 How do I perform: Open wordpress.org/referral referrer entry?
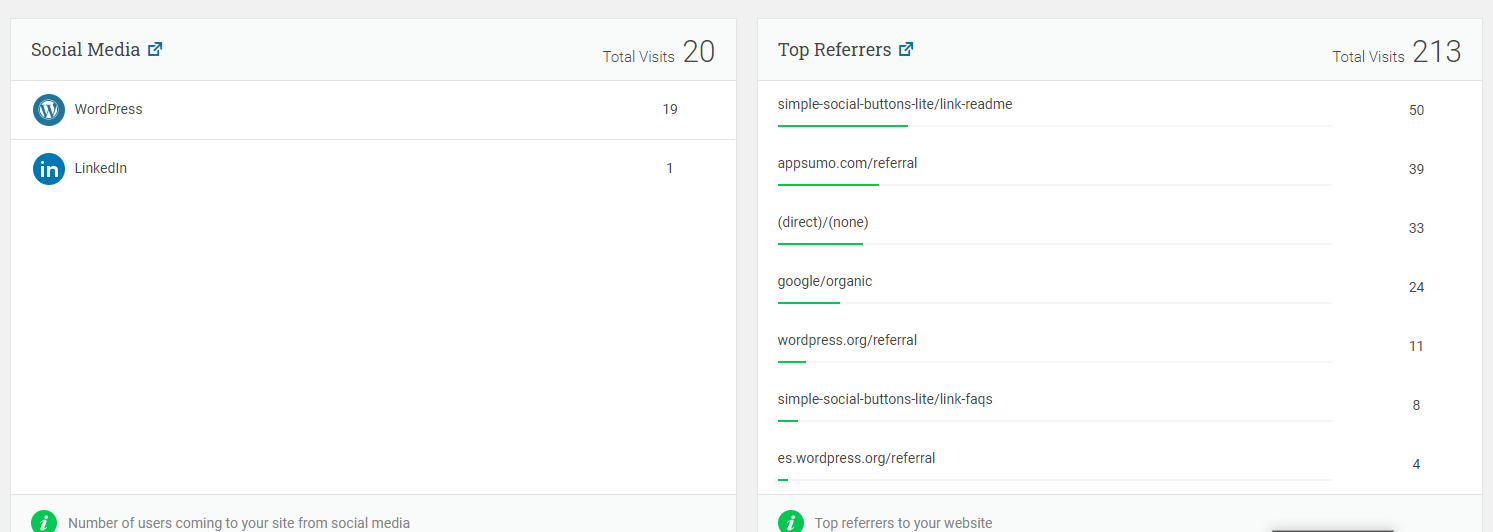[x=847, y=340]
